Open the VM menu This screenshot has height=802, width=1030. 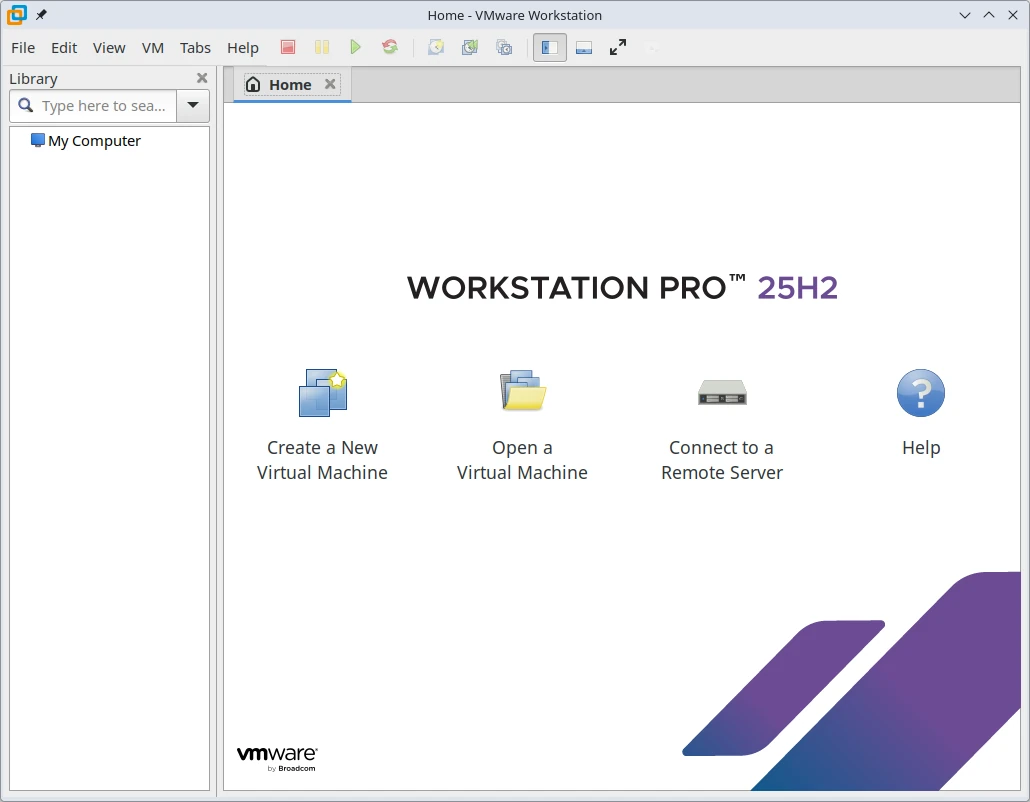152,47
